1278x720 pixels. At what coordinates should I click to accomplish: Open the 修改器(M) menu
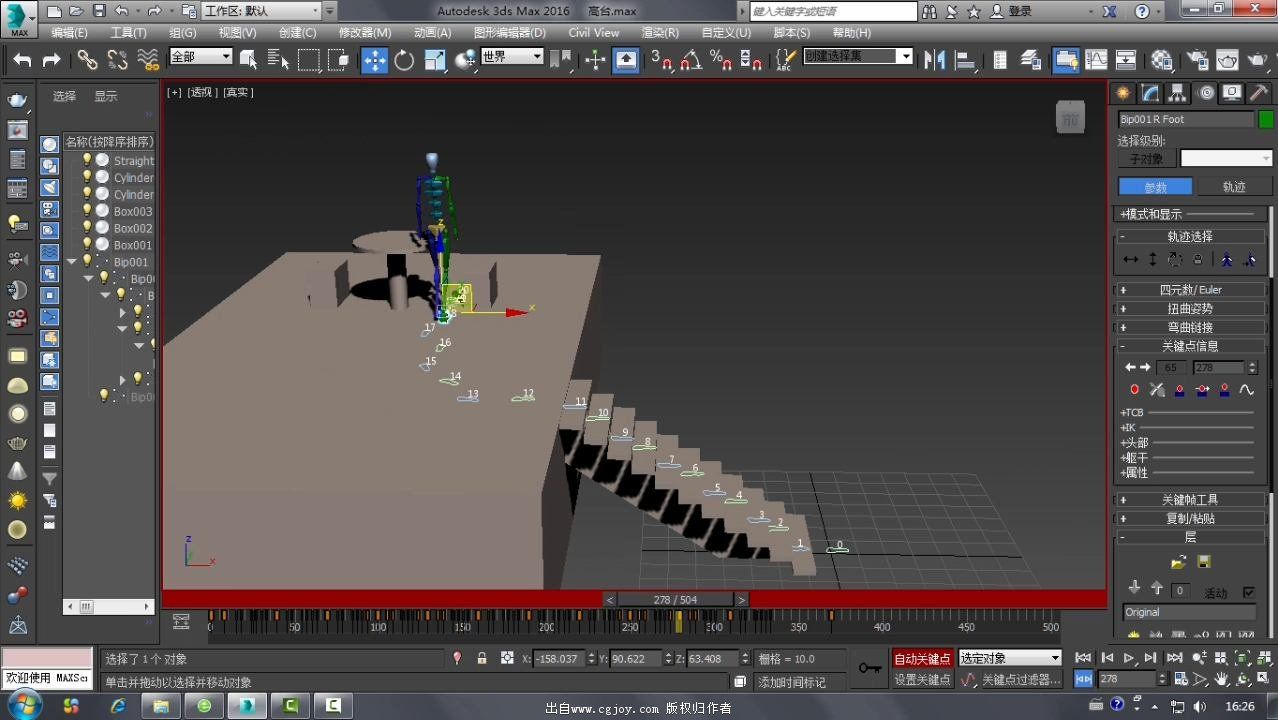tap(365, 32)
